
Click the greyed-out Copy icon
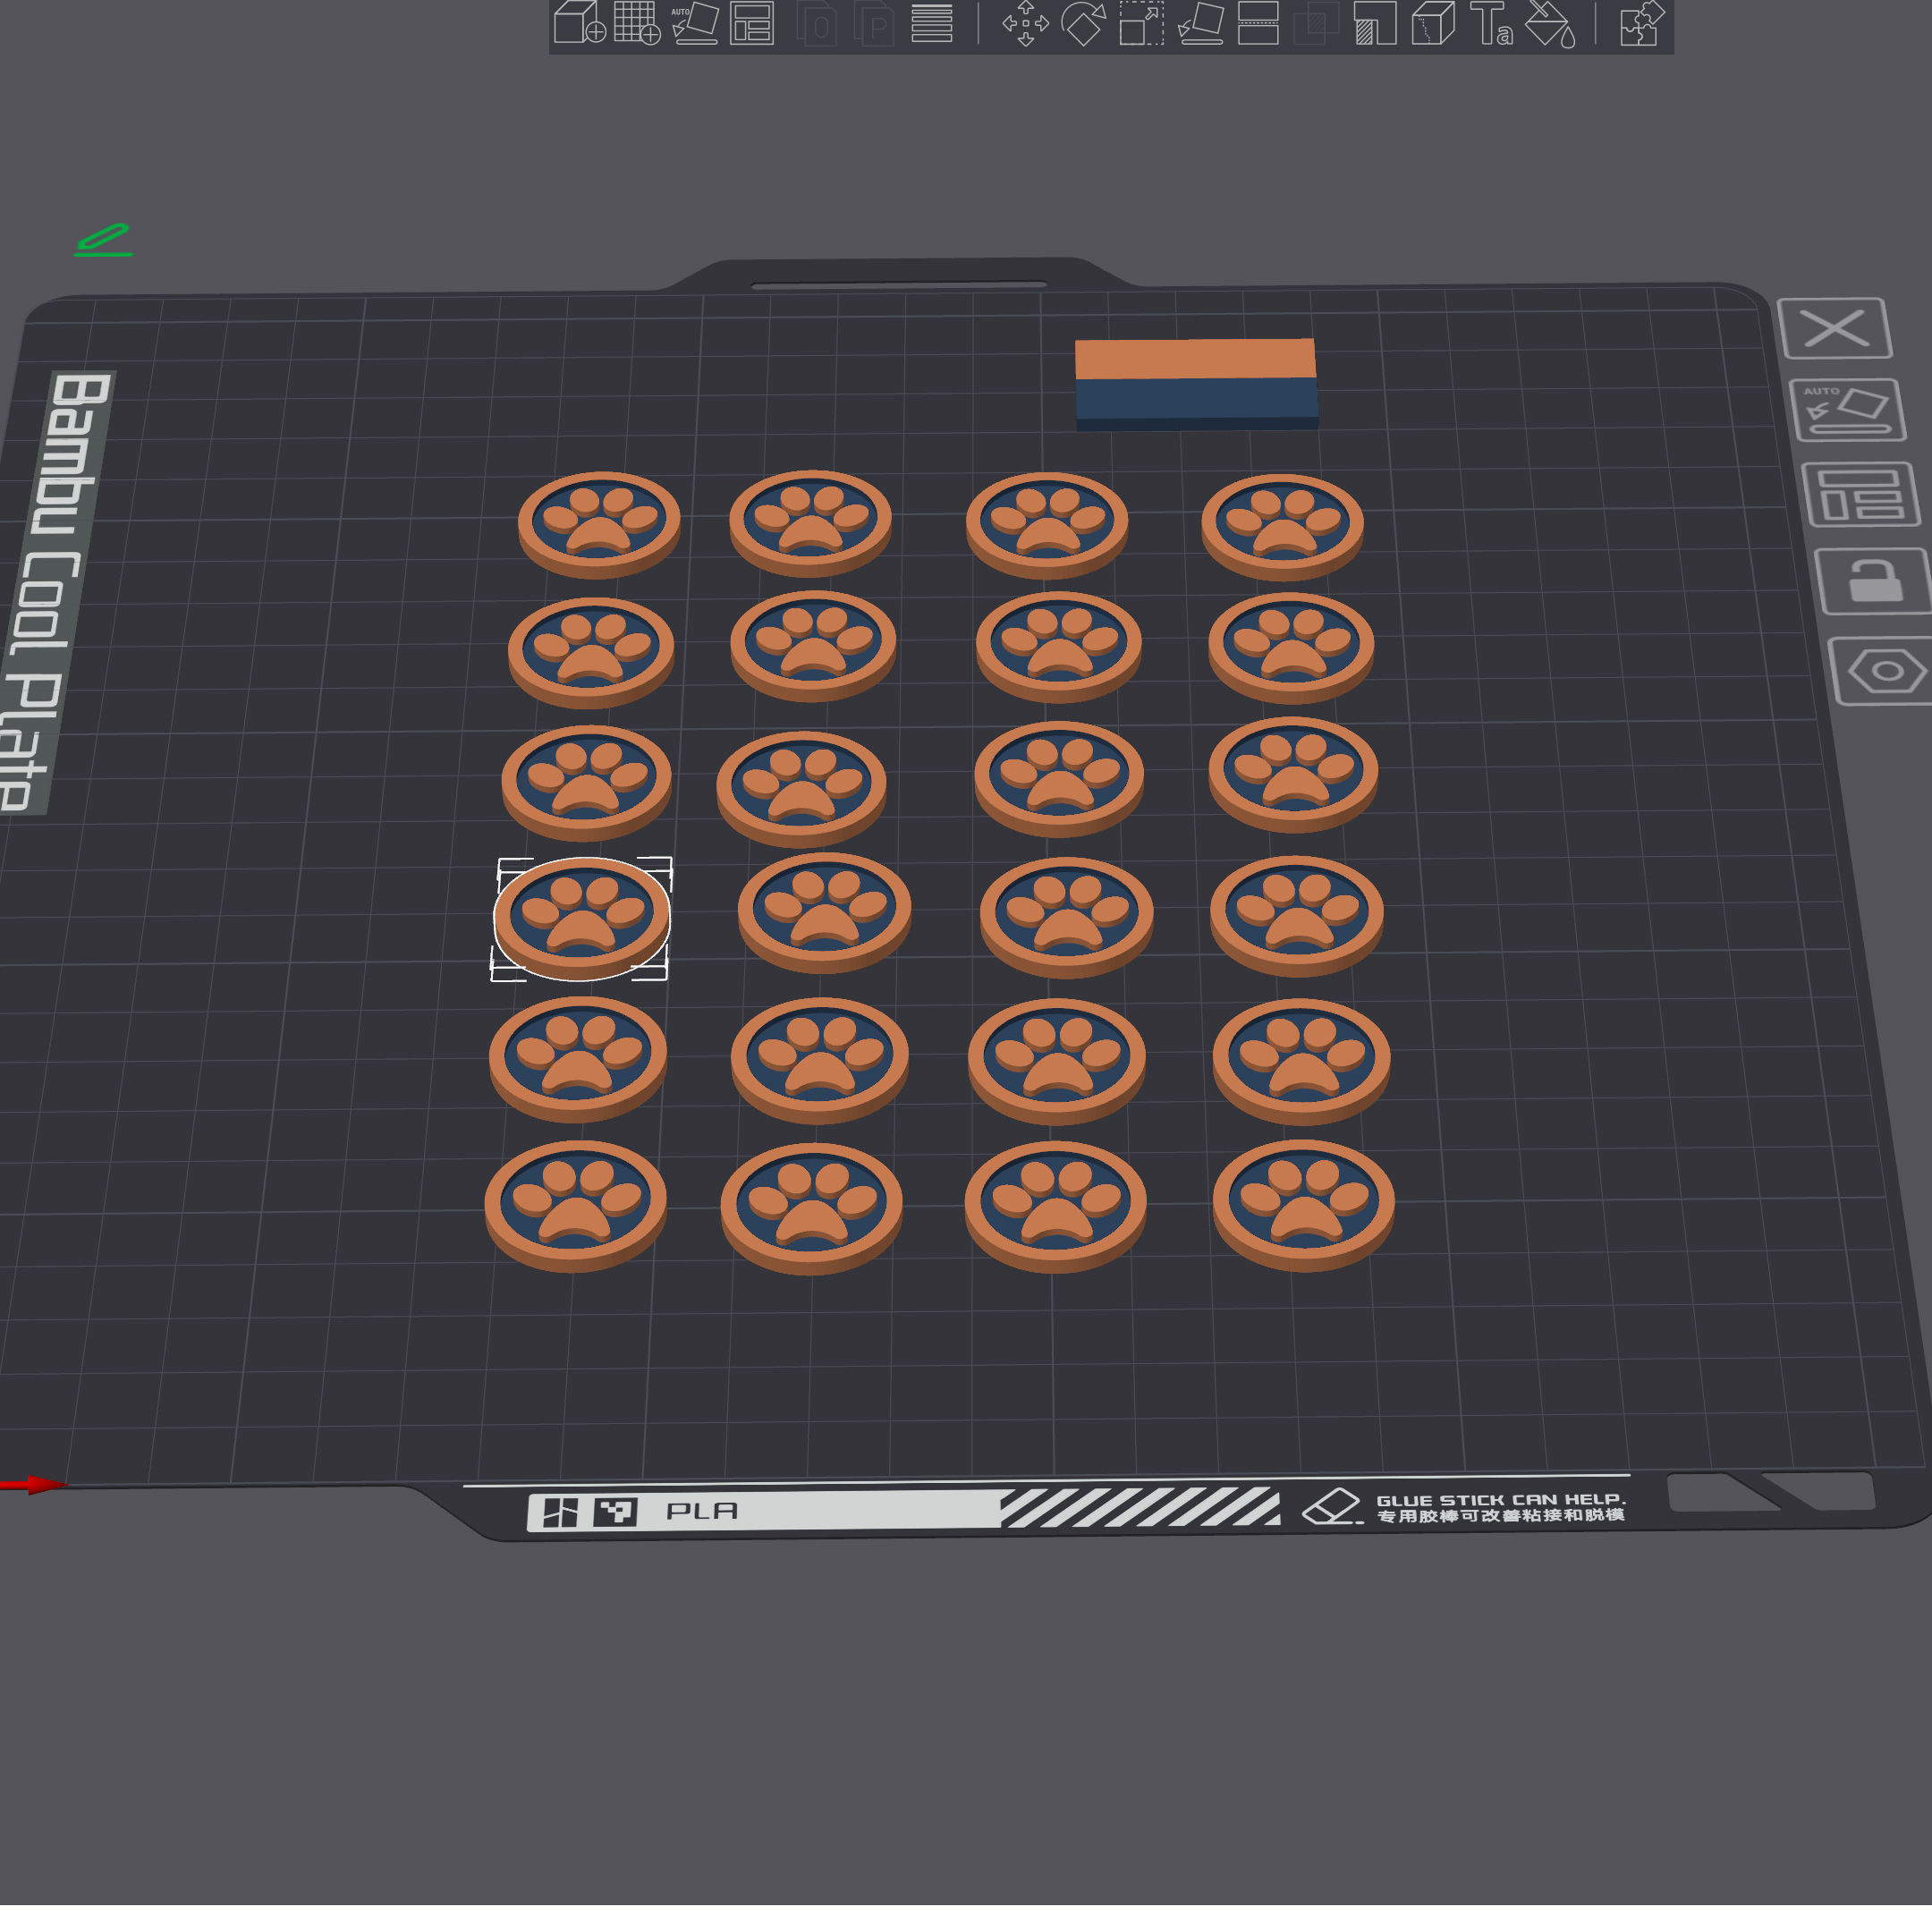(817, 23)
